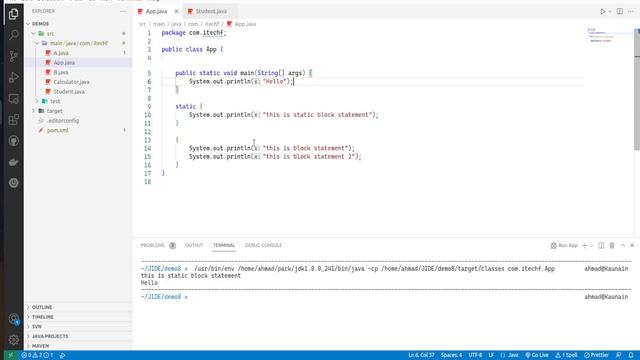Maximize the panel with the up chevron

click(x=623, y=245)
